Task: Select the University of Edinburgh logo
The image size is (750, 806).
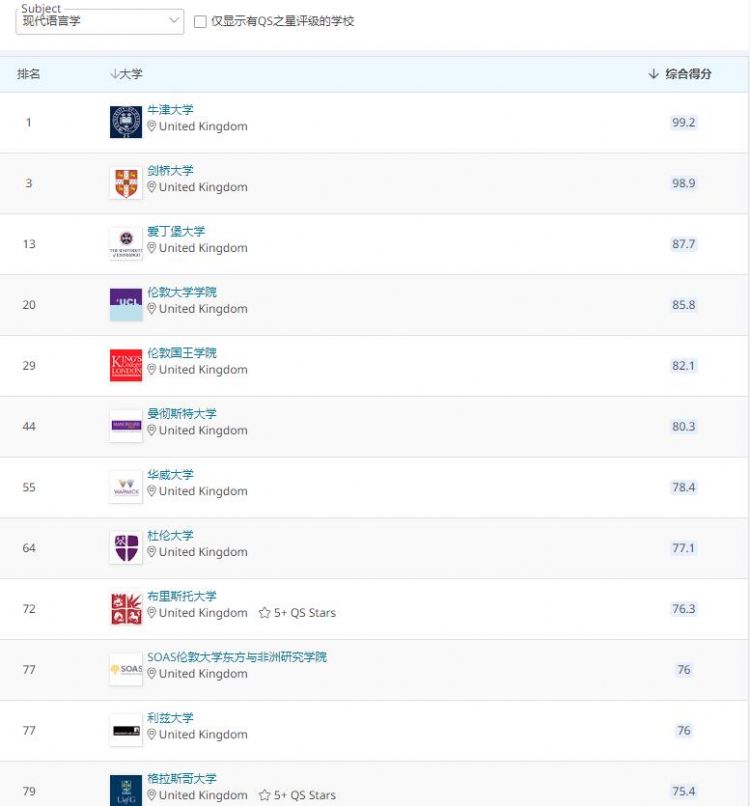Action: click(x=124, y=240)
